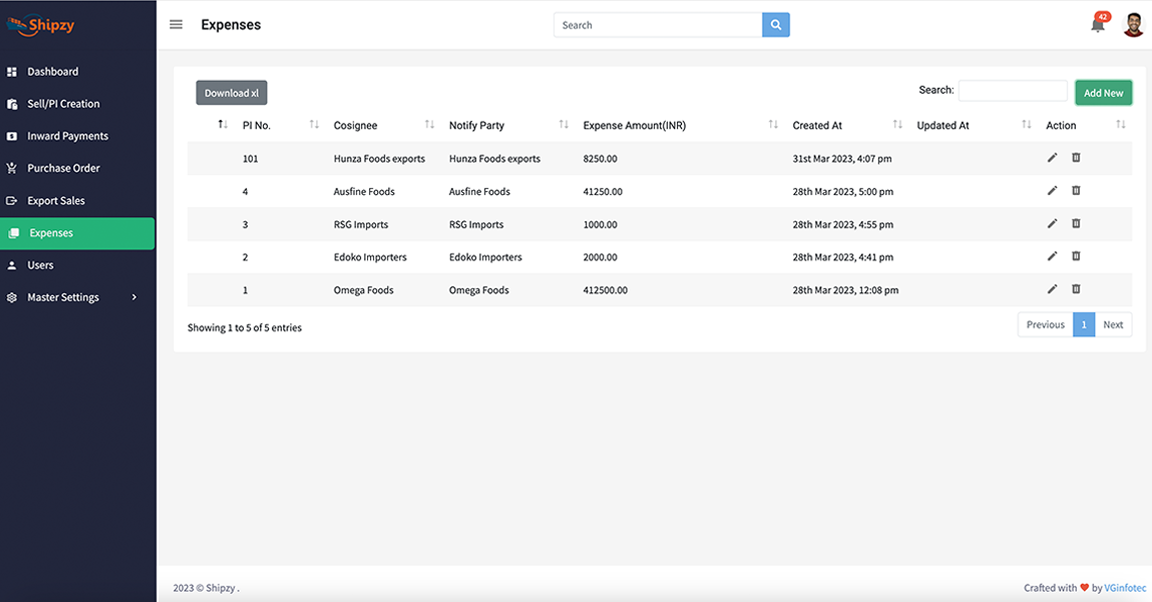Go to the Next page of entries
Screen dimensions: 1152x602
pyautogui.click(x=1113, y=324)
